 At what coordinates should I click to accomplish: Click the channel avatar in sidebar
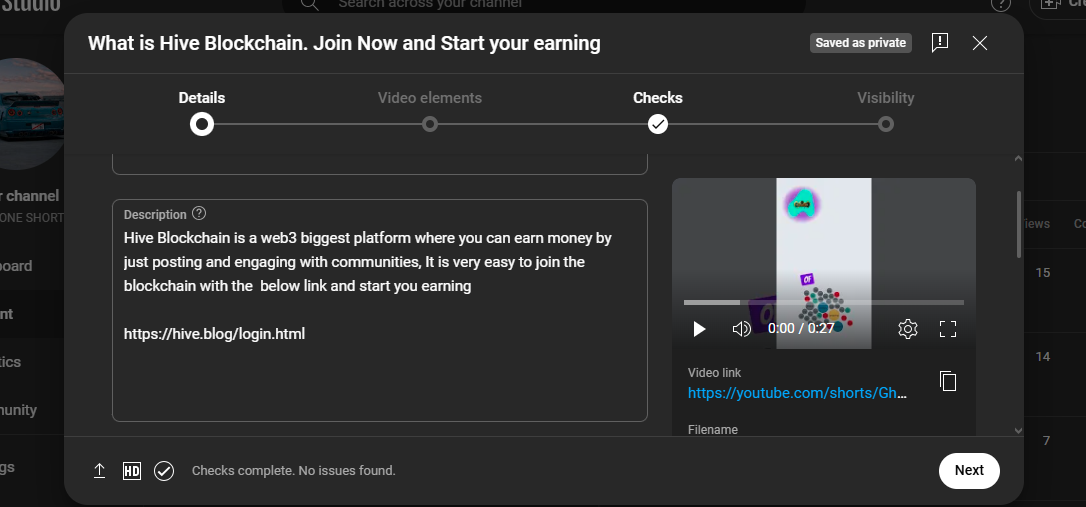click(32, 114)
